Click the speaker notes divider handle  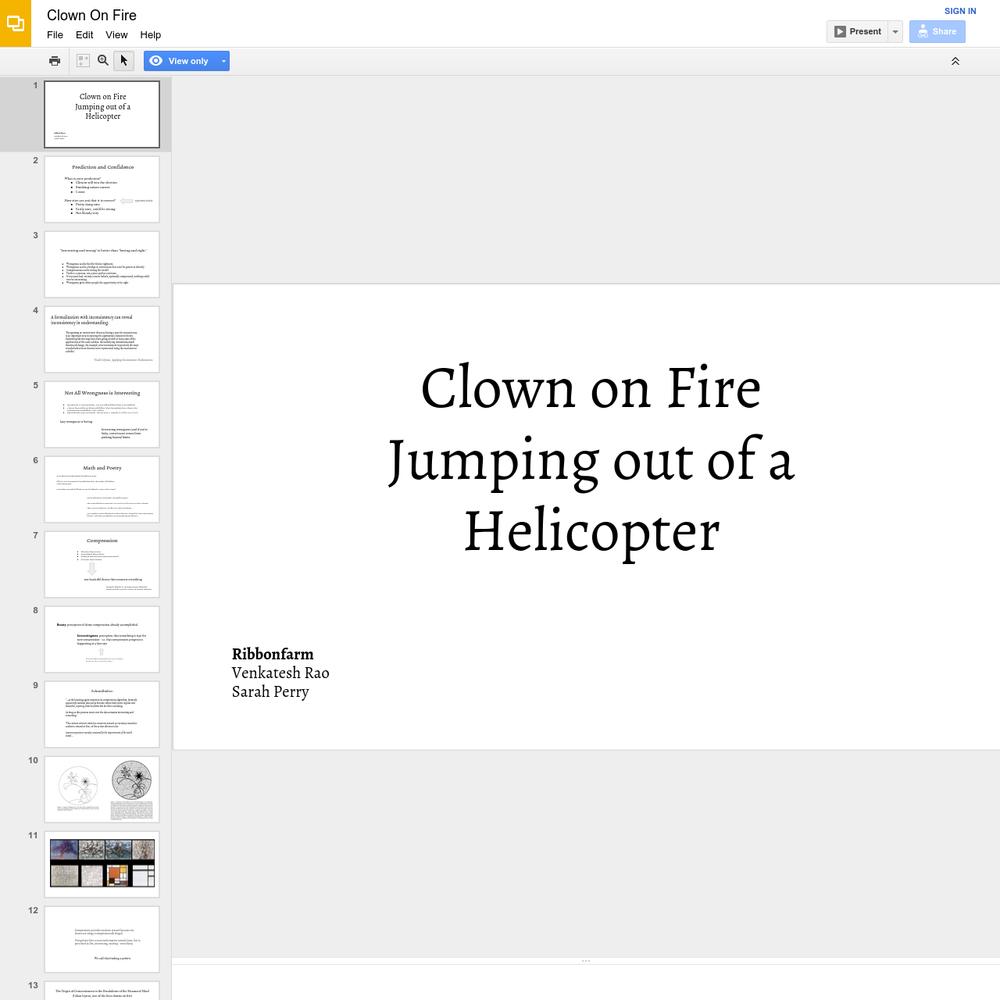pos(586,960)
